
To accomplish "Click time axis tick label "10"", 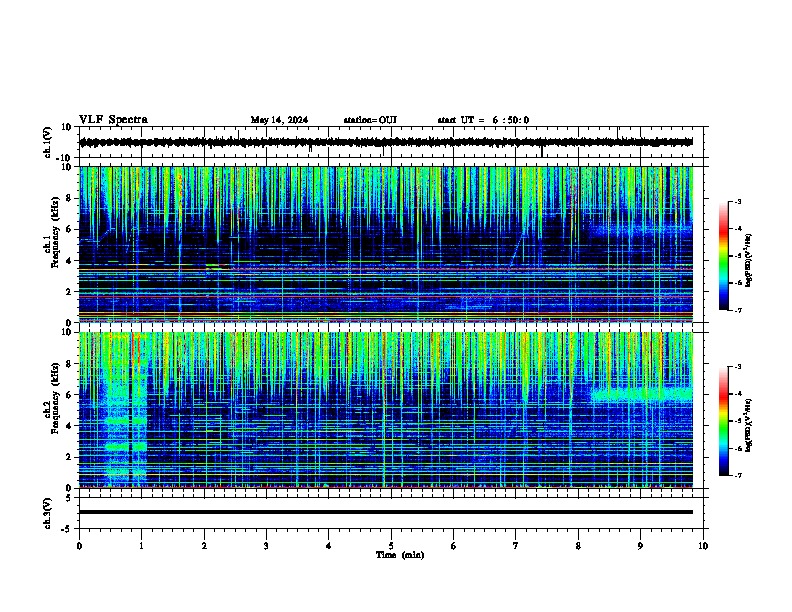I will 703,546.
